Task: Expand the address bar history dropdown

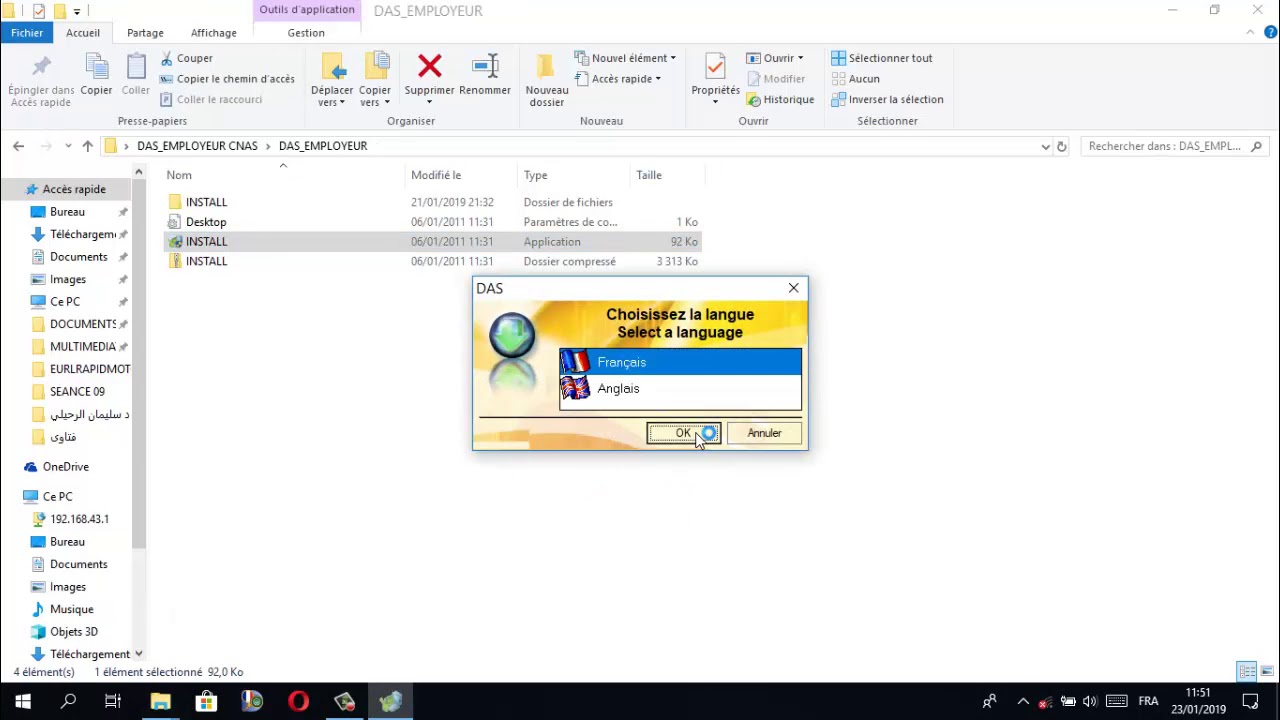Action: point(1046,146)
